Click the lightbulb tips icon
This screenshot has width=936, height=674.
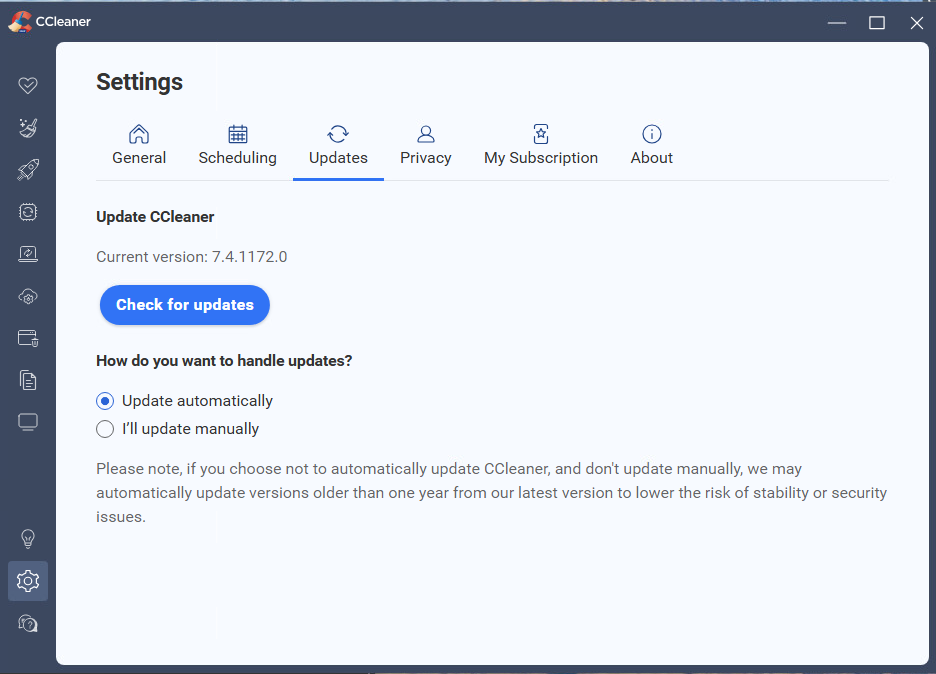pos(28,539)
